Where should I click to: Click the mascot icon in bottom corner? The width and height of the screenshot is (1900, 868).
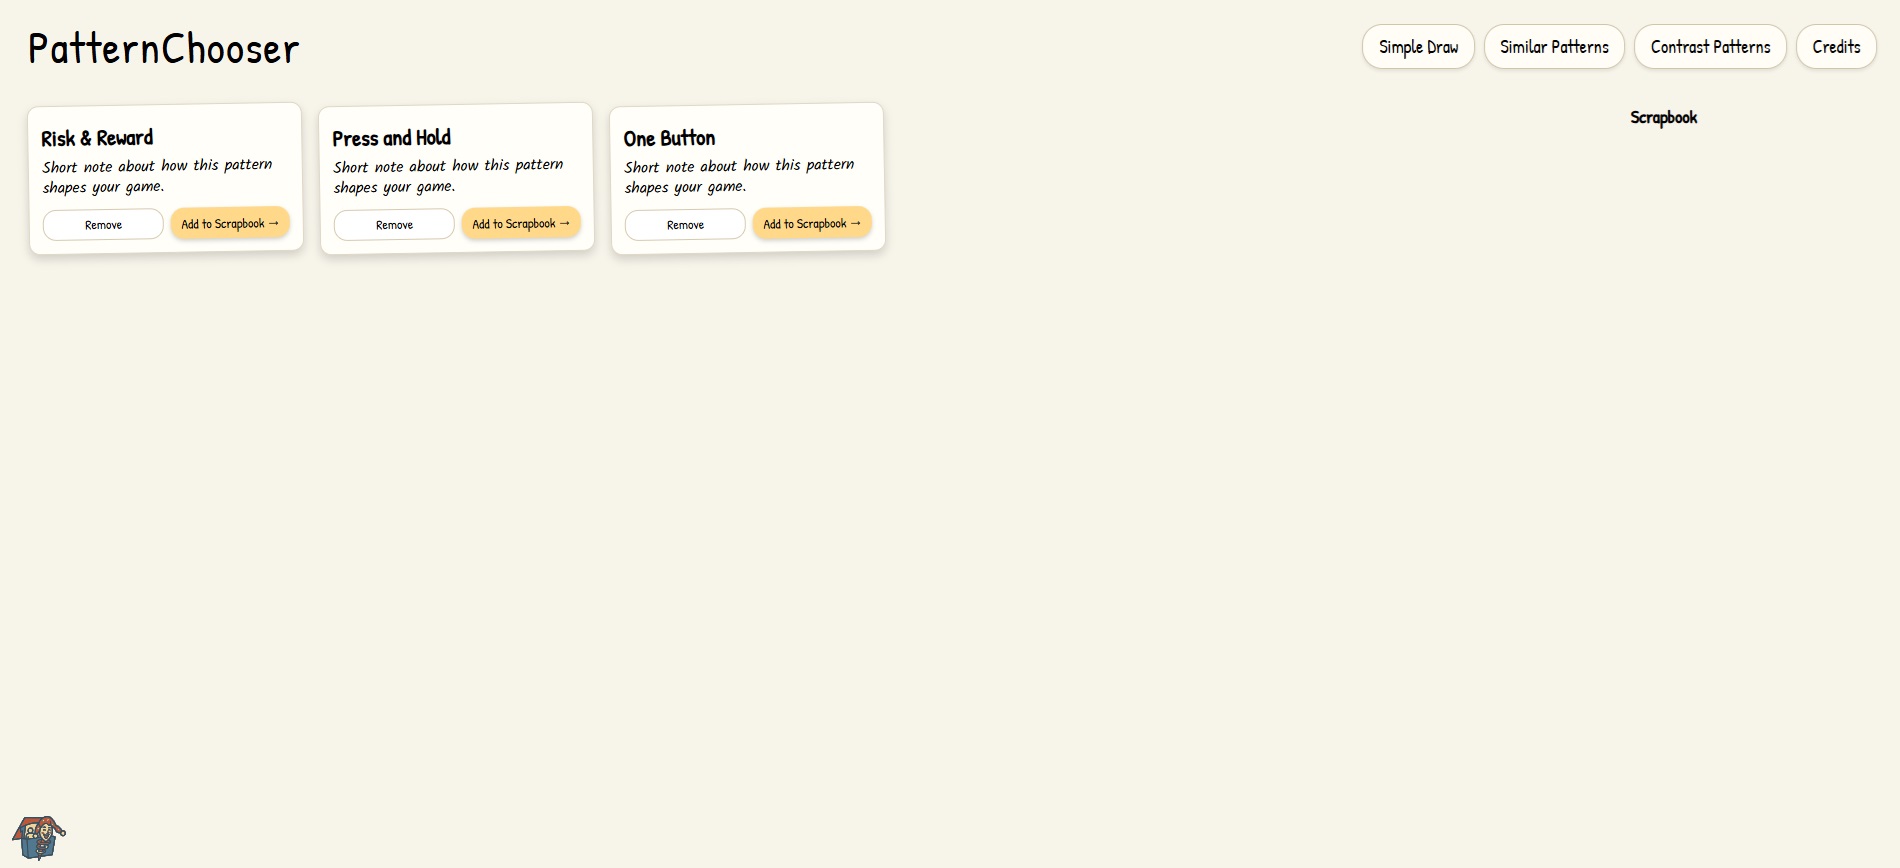coord(38,837)
